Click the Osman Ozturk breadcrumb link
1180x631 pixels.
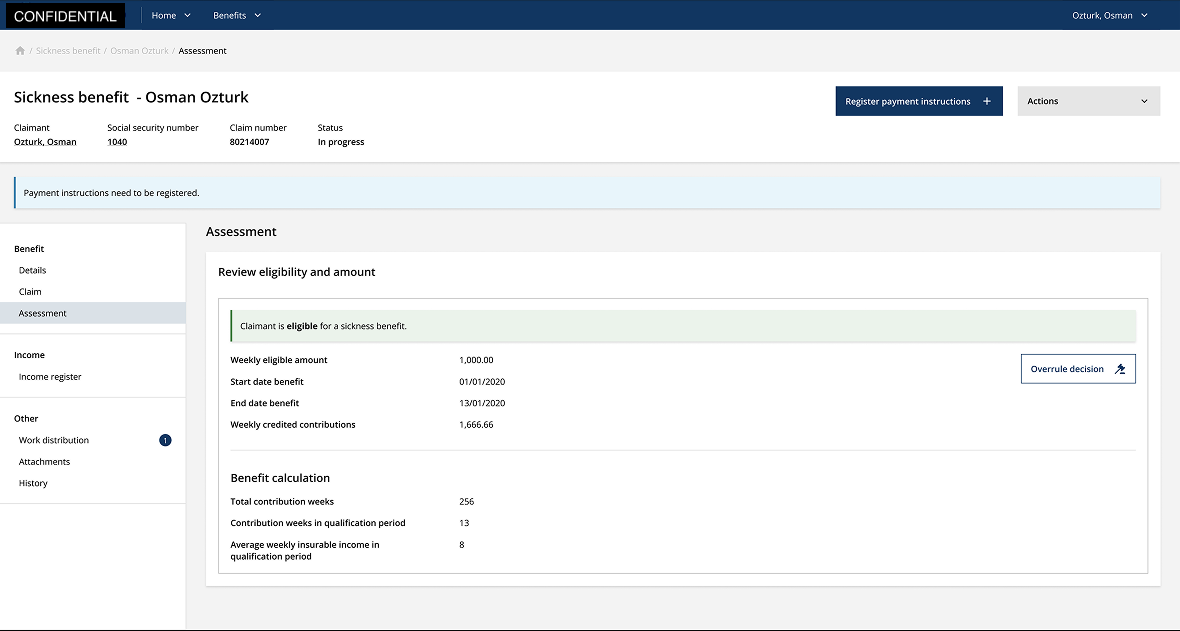139,51
